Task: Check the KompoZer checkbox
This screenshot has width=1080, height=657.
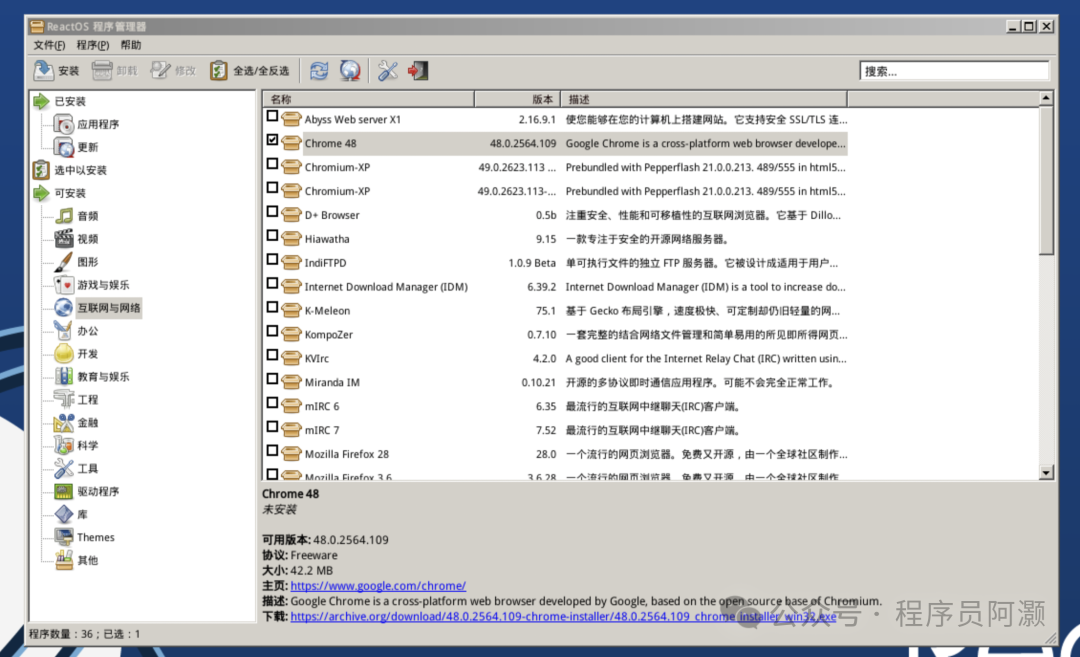Action: pos(273,331)
